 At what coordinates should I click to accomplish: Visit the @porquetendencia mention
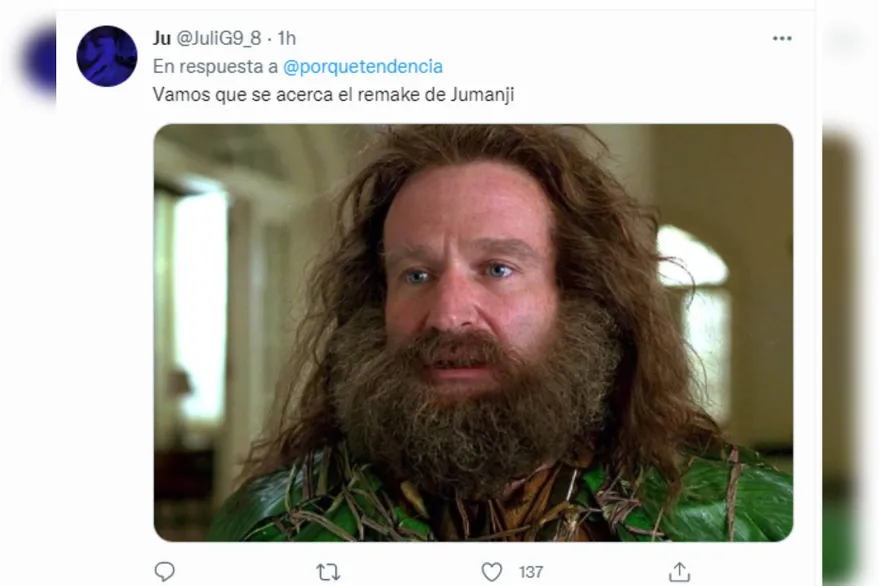[363, 66]
